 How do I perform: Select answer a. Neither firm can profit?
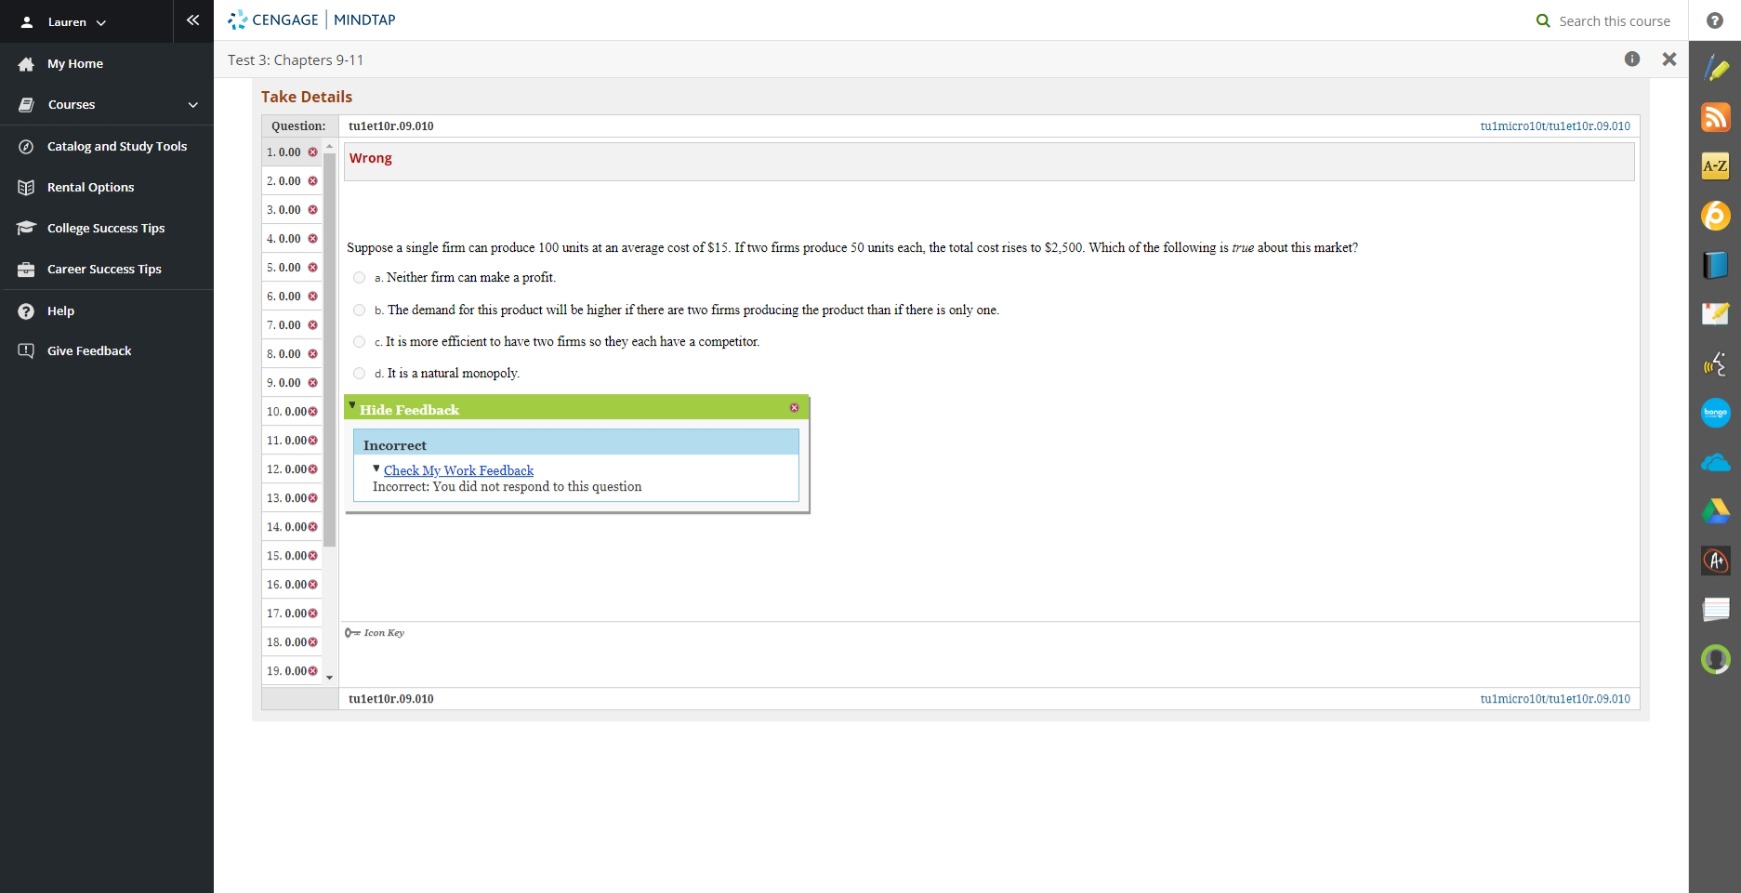359,278
